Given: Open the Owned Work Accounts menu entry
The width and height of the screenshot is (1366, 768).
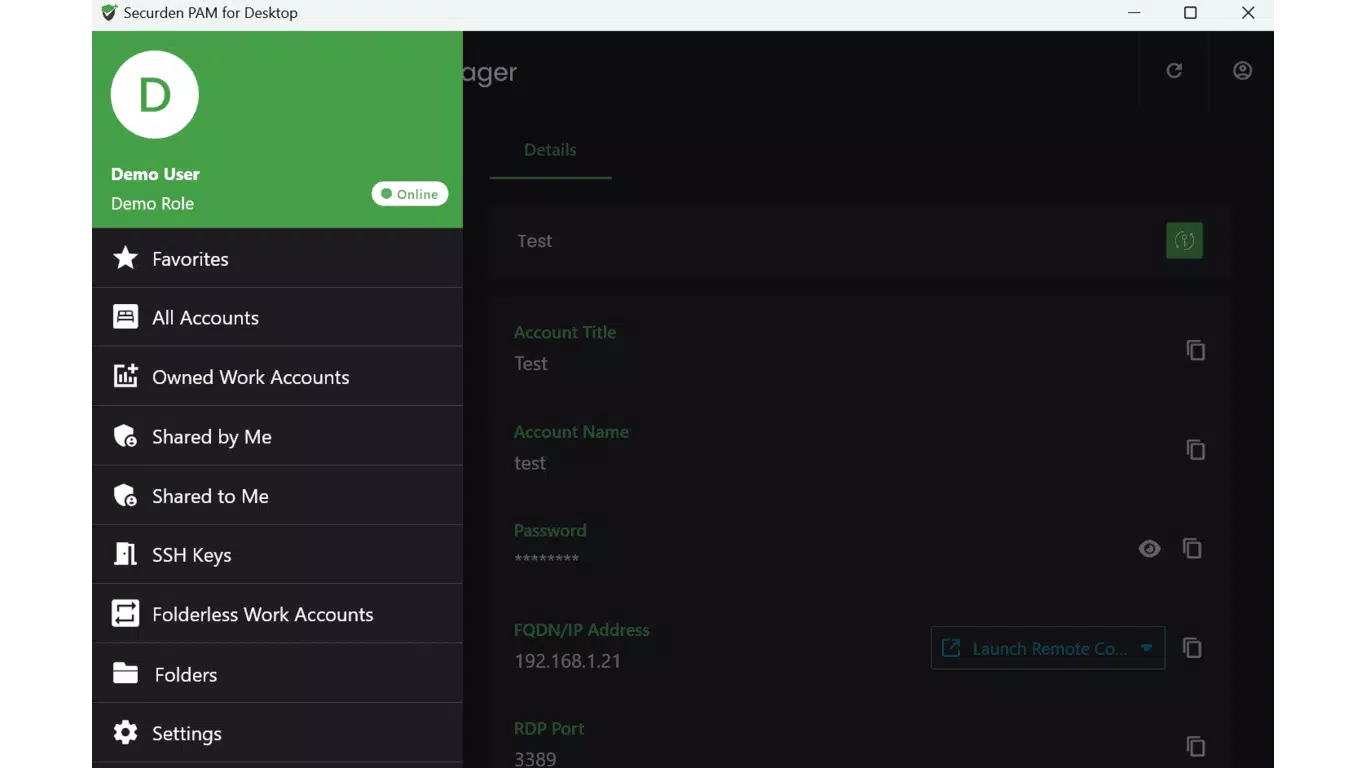Looking at the screenshot, I should (x=251, y=377).
